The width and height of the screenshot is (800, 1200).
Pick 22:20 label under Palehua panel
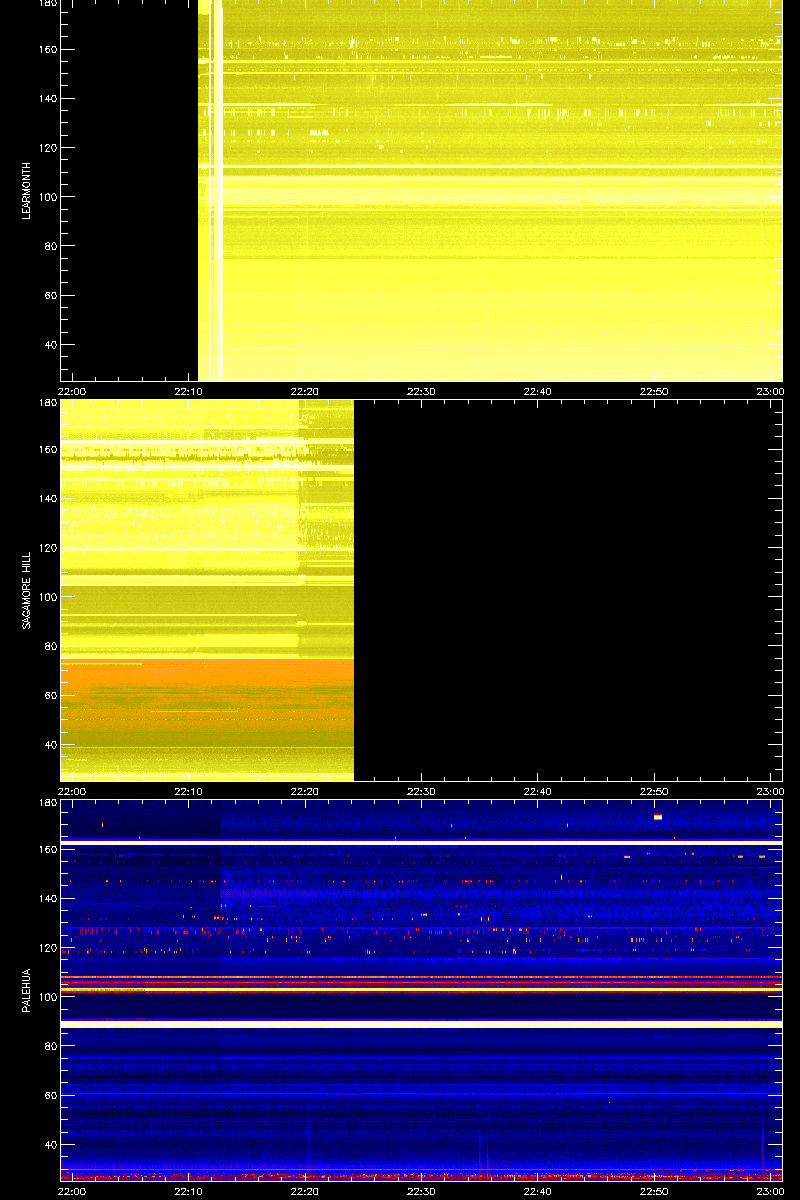click(305, 1190)
